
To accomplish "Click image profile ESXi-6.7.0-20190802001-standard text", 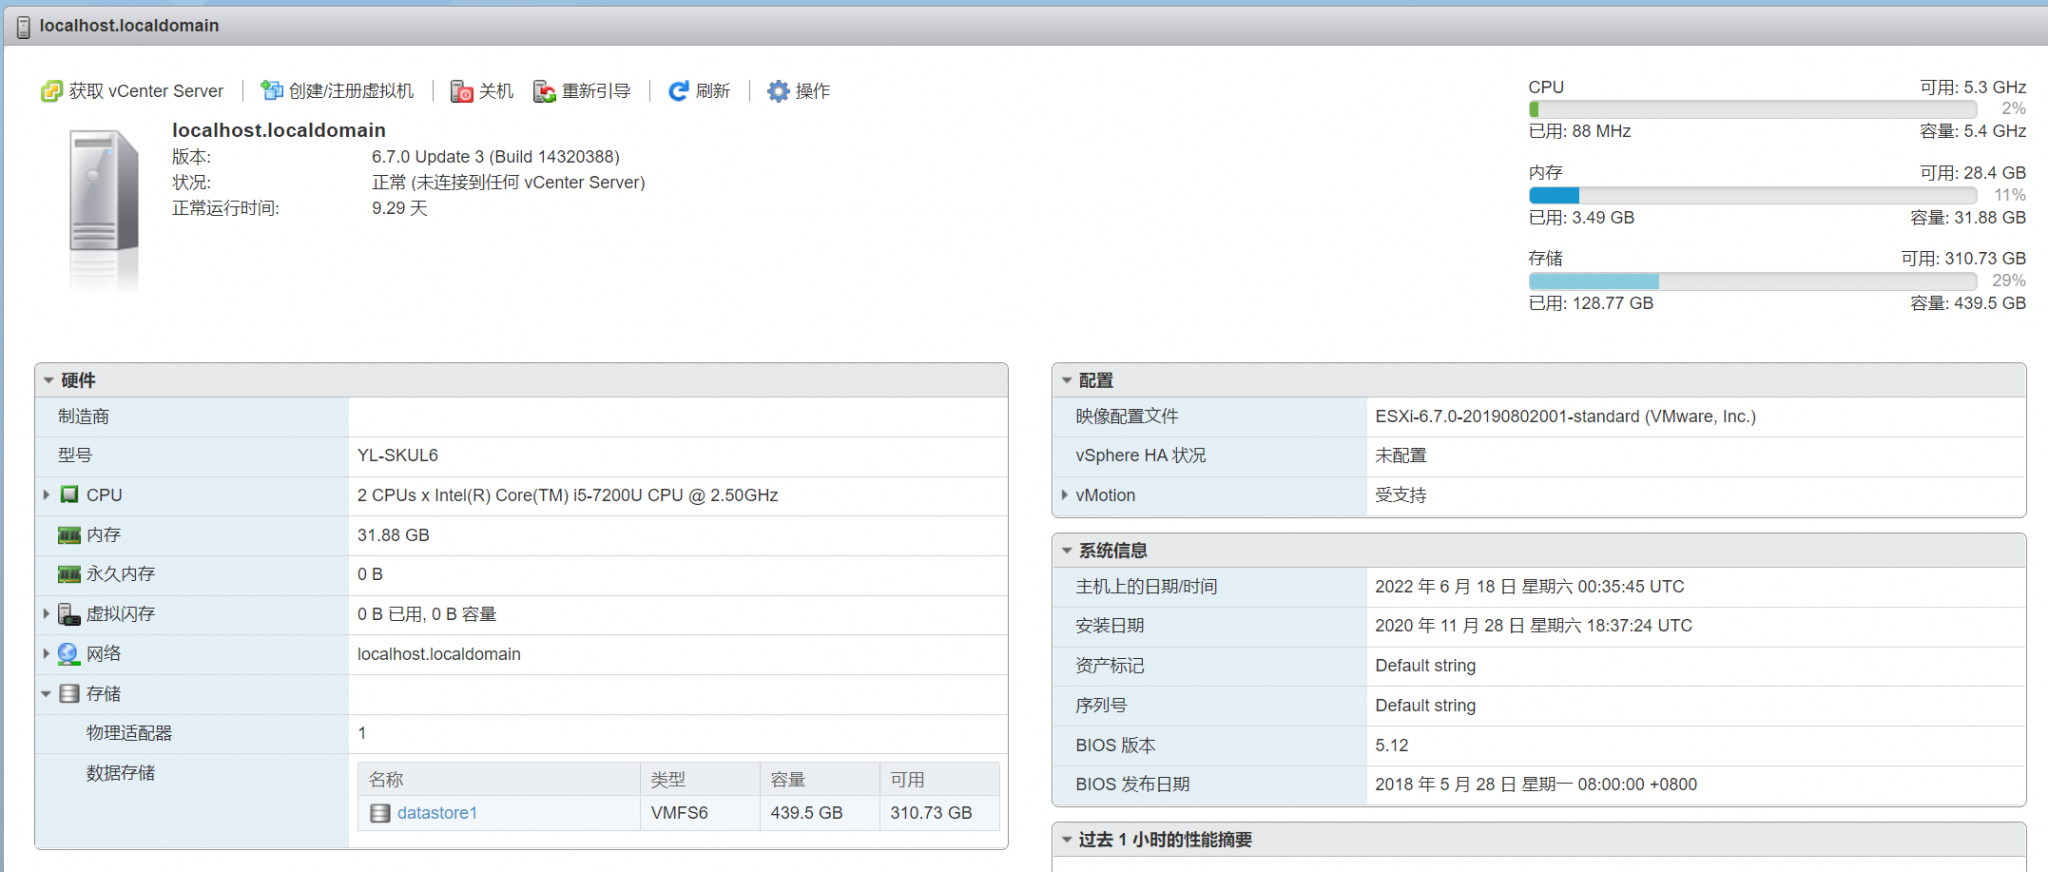I will coord(1566,416).
